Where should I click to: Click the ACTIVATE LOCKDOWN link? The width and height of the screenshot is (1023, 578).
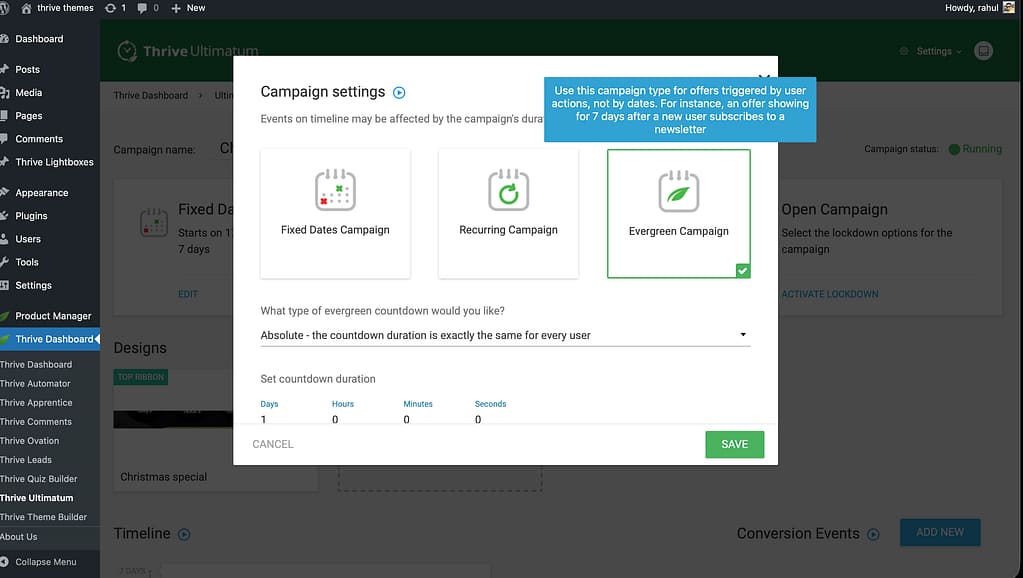[829, 294]
